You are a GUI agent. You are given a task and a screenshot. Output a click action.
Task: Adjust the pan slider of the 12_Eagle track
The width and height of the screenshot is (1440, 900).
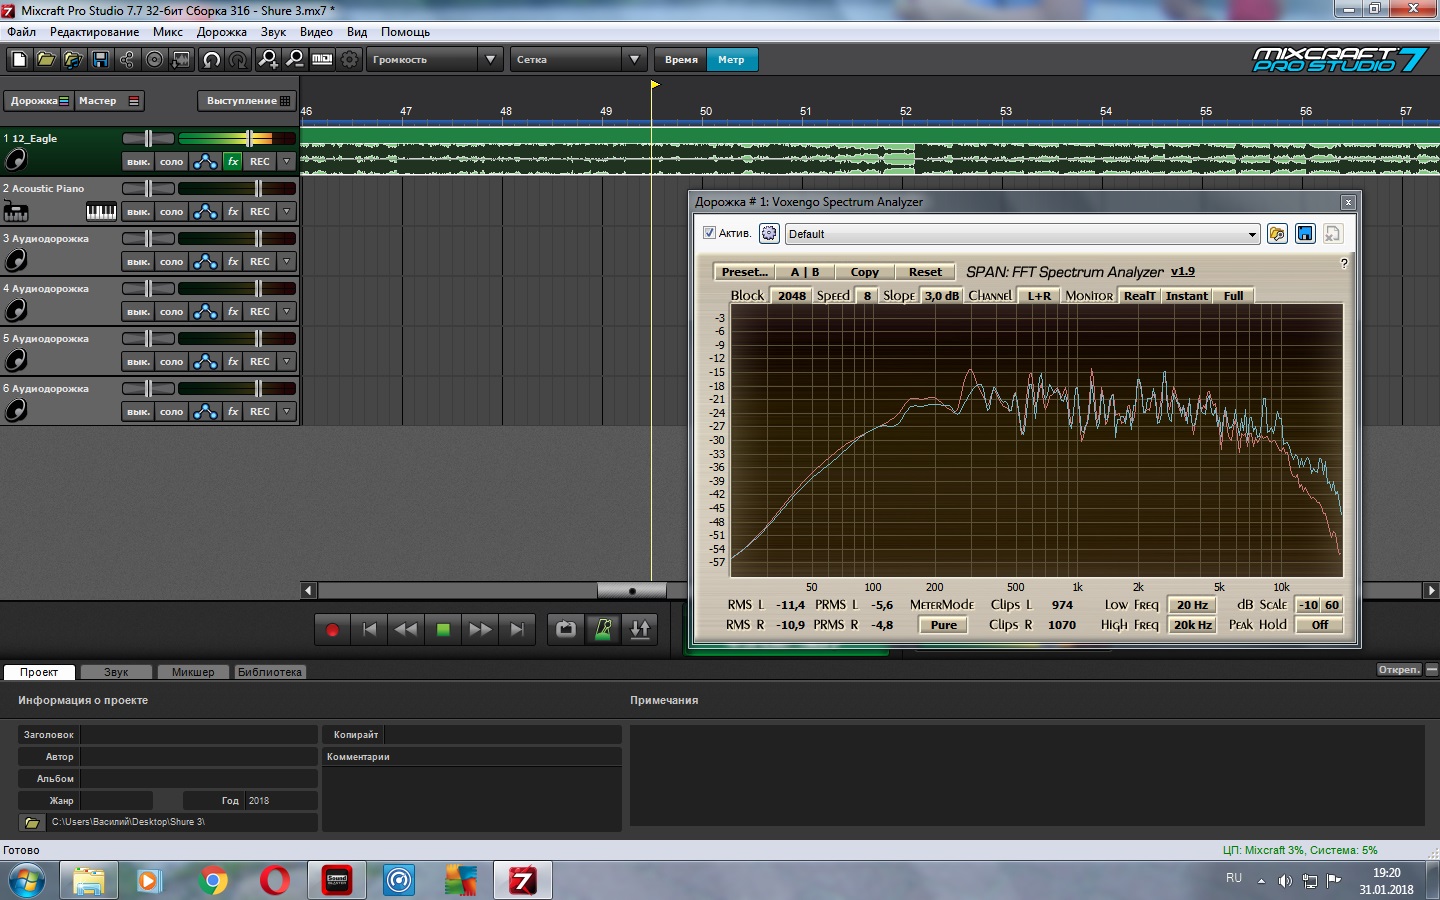148,138
